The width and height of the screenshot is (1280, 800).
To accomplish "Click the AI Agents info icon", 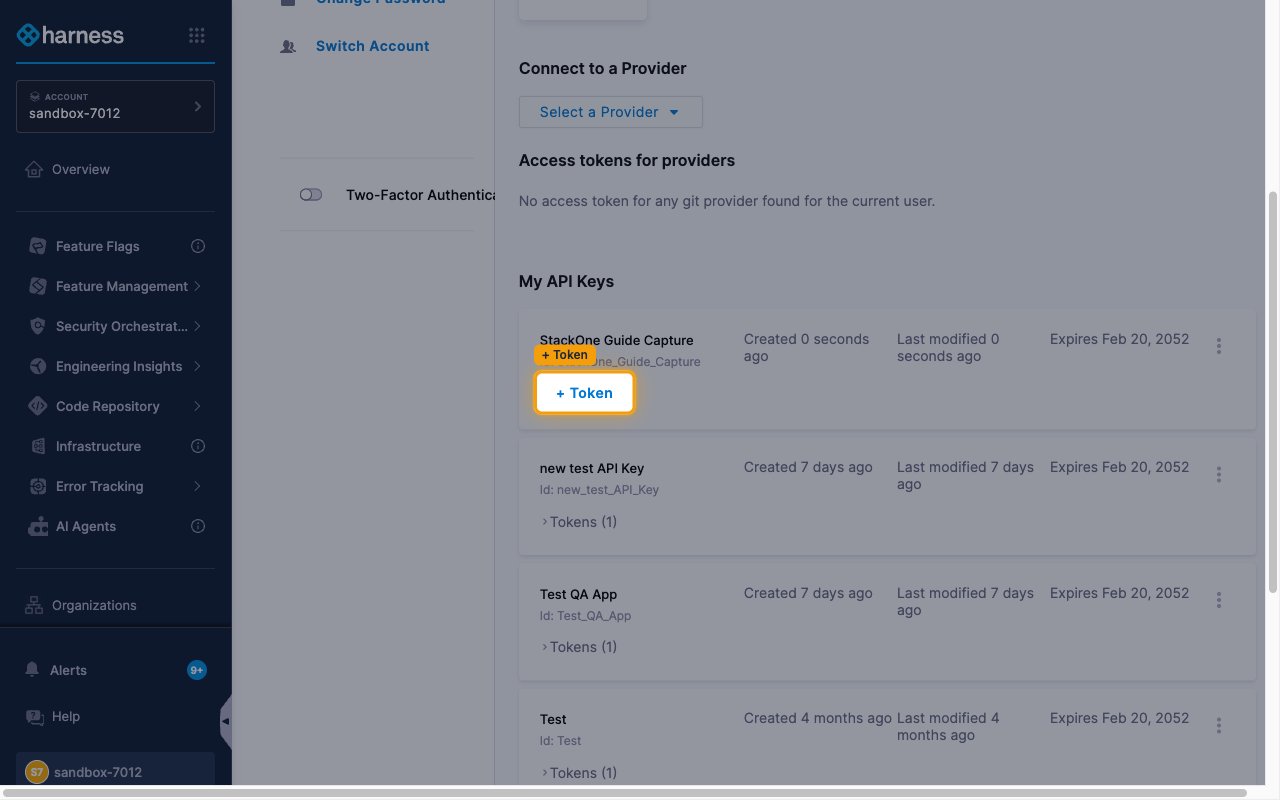I will click(198, 526).
